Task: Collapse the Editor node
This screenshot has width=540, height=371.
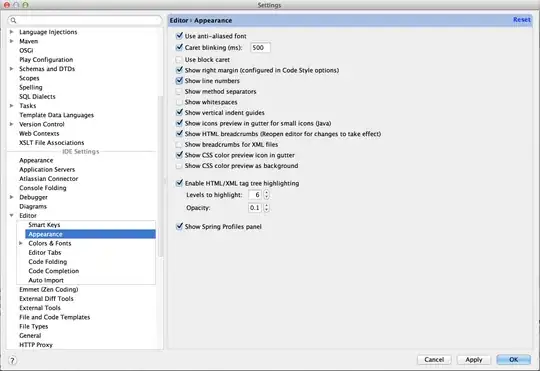Action: coord(11,216)
